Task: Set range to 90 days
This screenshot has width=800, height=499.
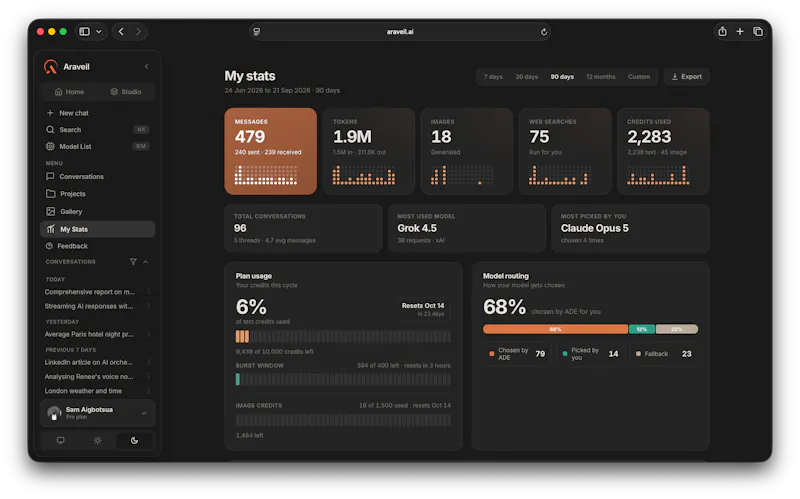Action: coord(562,77)
